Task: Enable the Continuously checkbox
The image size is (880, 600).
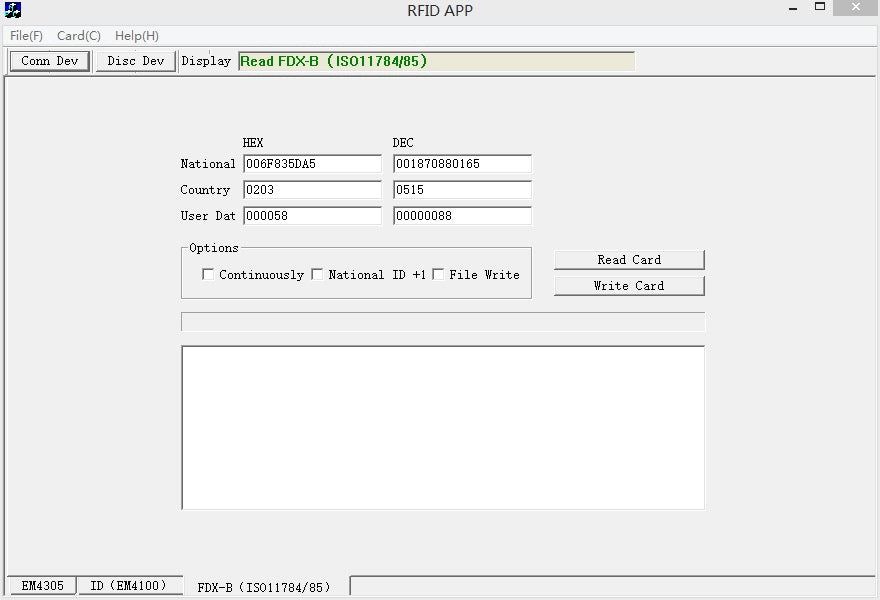Action: [x=208, y=275]
